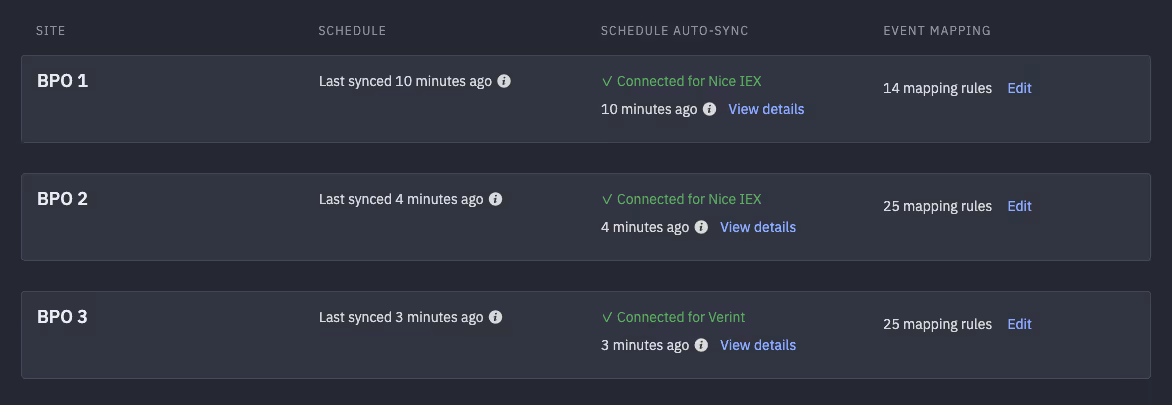Open View details for BPO 2

point(758,227)
